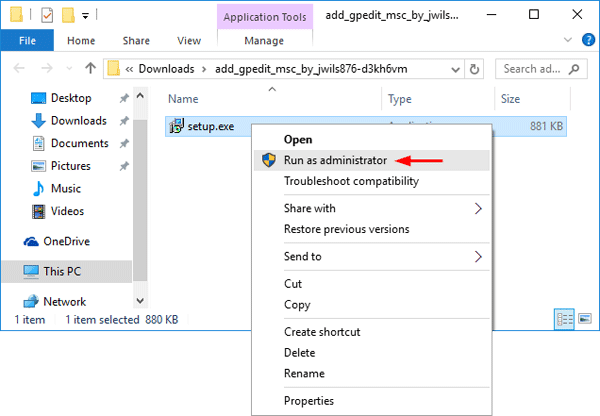The width and height of the screenshot is (600, 416).
Task: Choose Copy from the context menu
Action: tap(372, 304)
